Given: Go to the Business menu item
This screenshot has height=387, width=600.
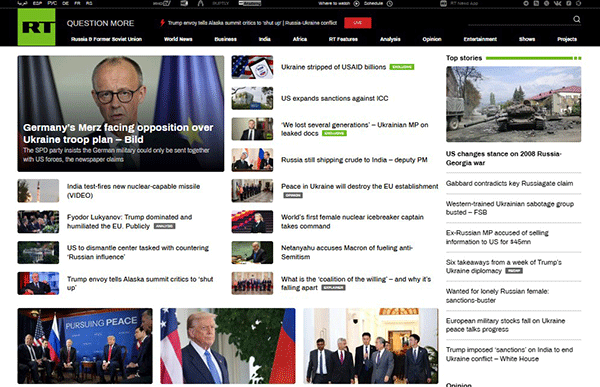Looking at the screenshot, I should (225, 39).
